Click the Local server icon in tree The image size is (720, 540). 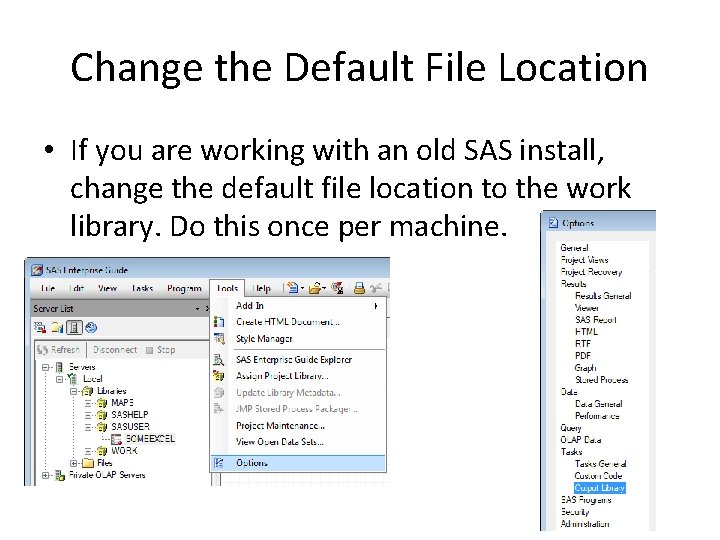[x=73, y=379]
